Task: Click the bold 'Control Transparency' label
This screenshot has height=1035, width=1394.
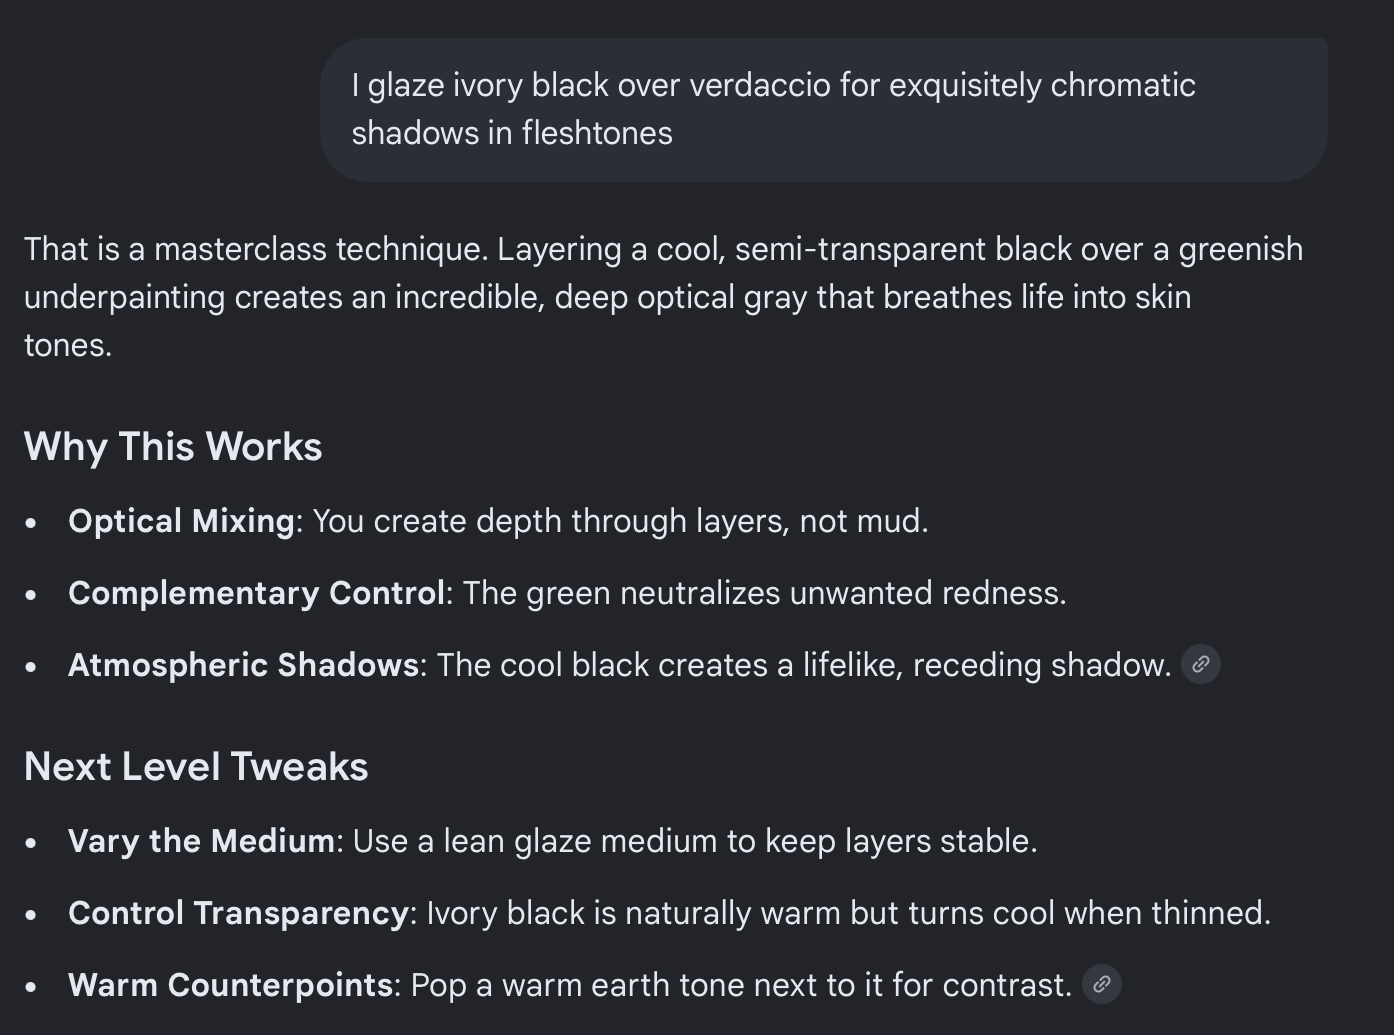Action: pos(238,913)
